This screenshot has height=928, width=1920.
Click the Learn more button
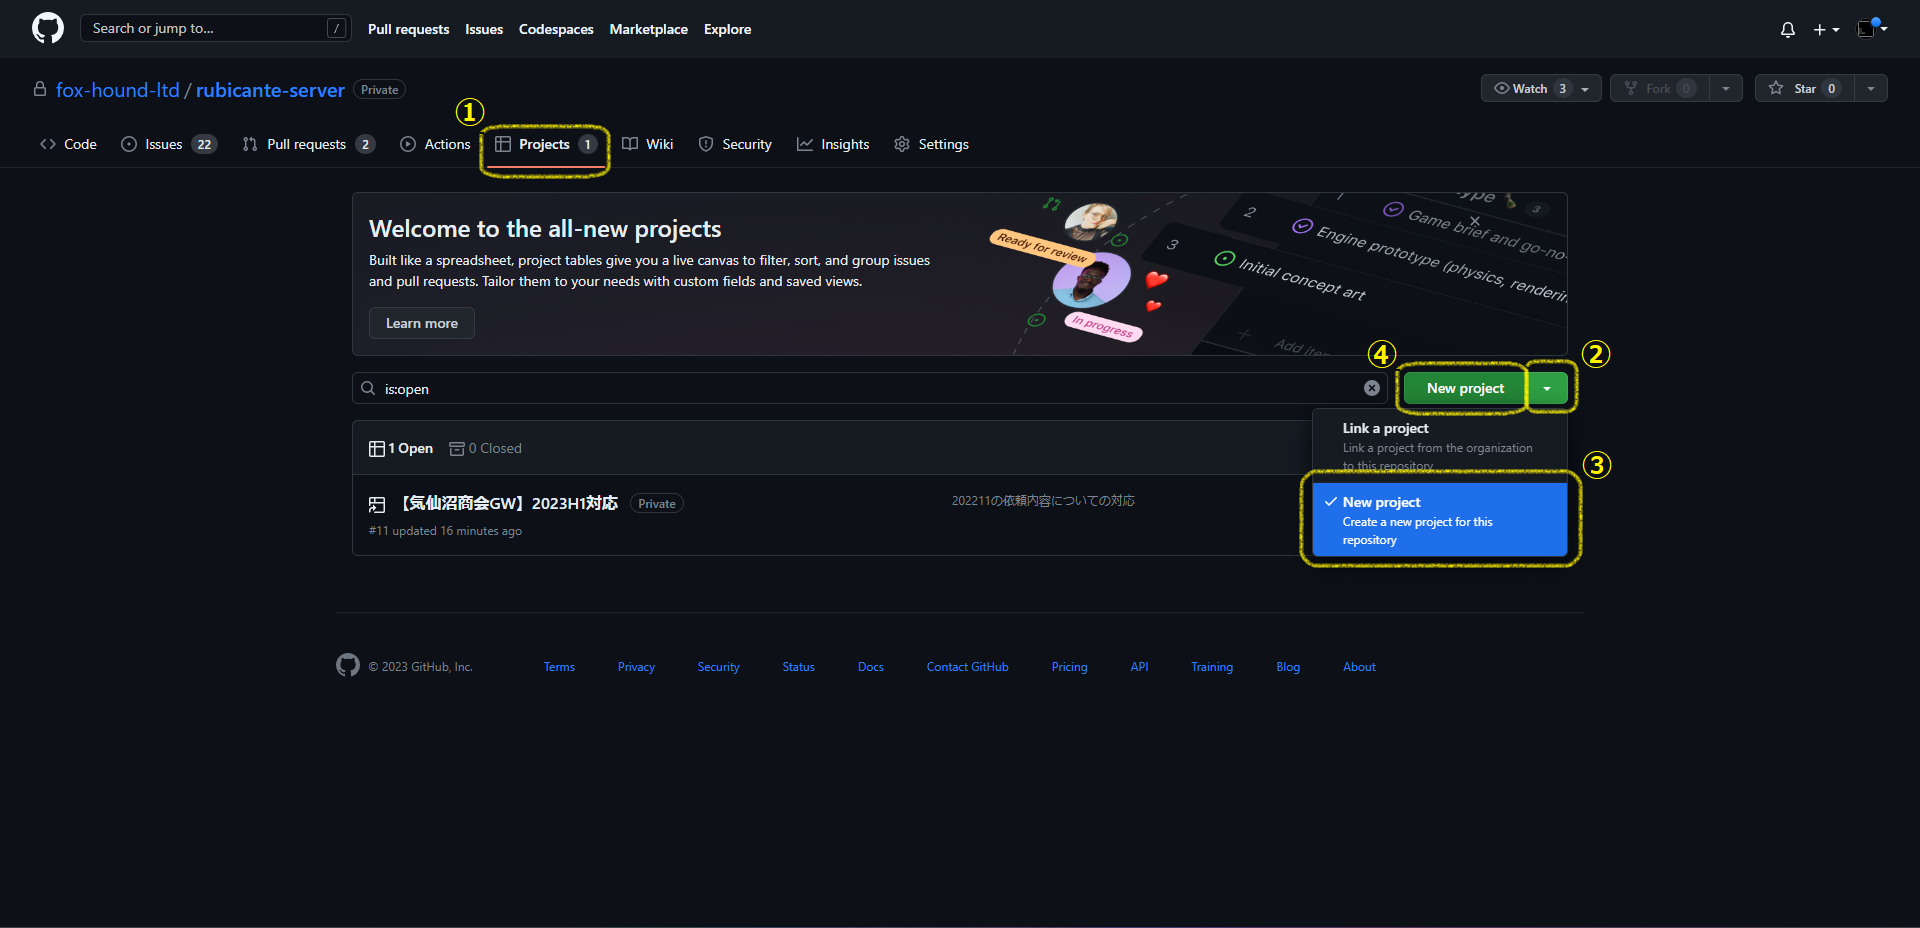(421, 322)
